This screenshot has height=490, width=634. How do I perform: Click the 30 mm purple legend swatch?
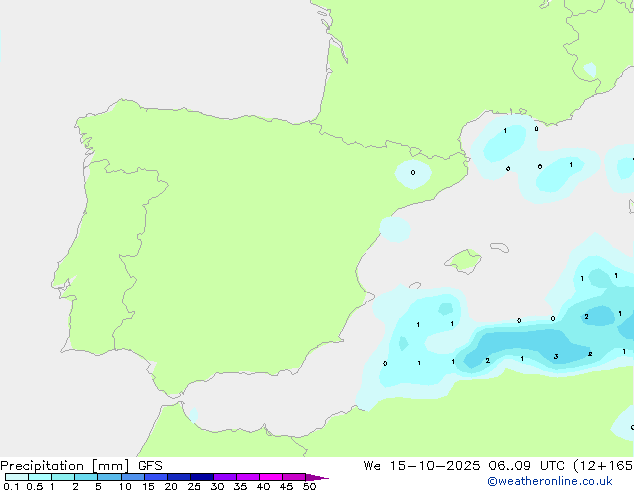pyautogui.click(x=225, y=477)
